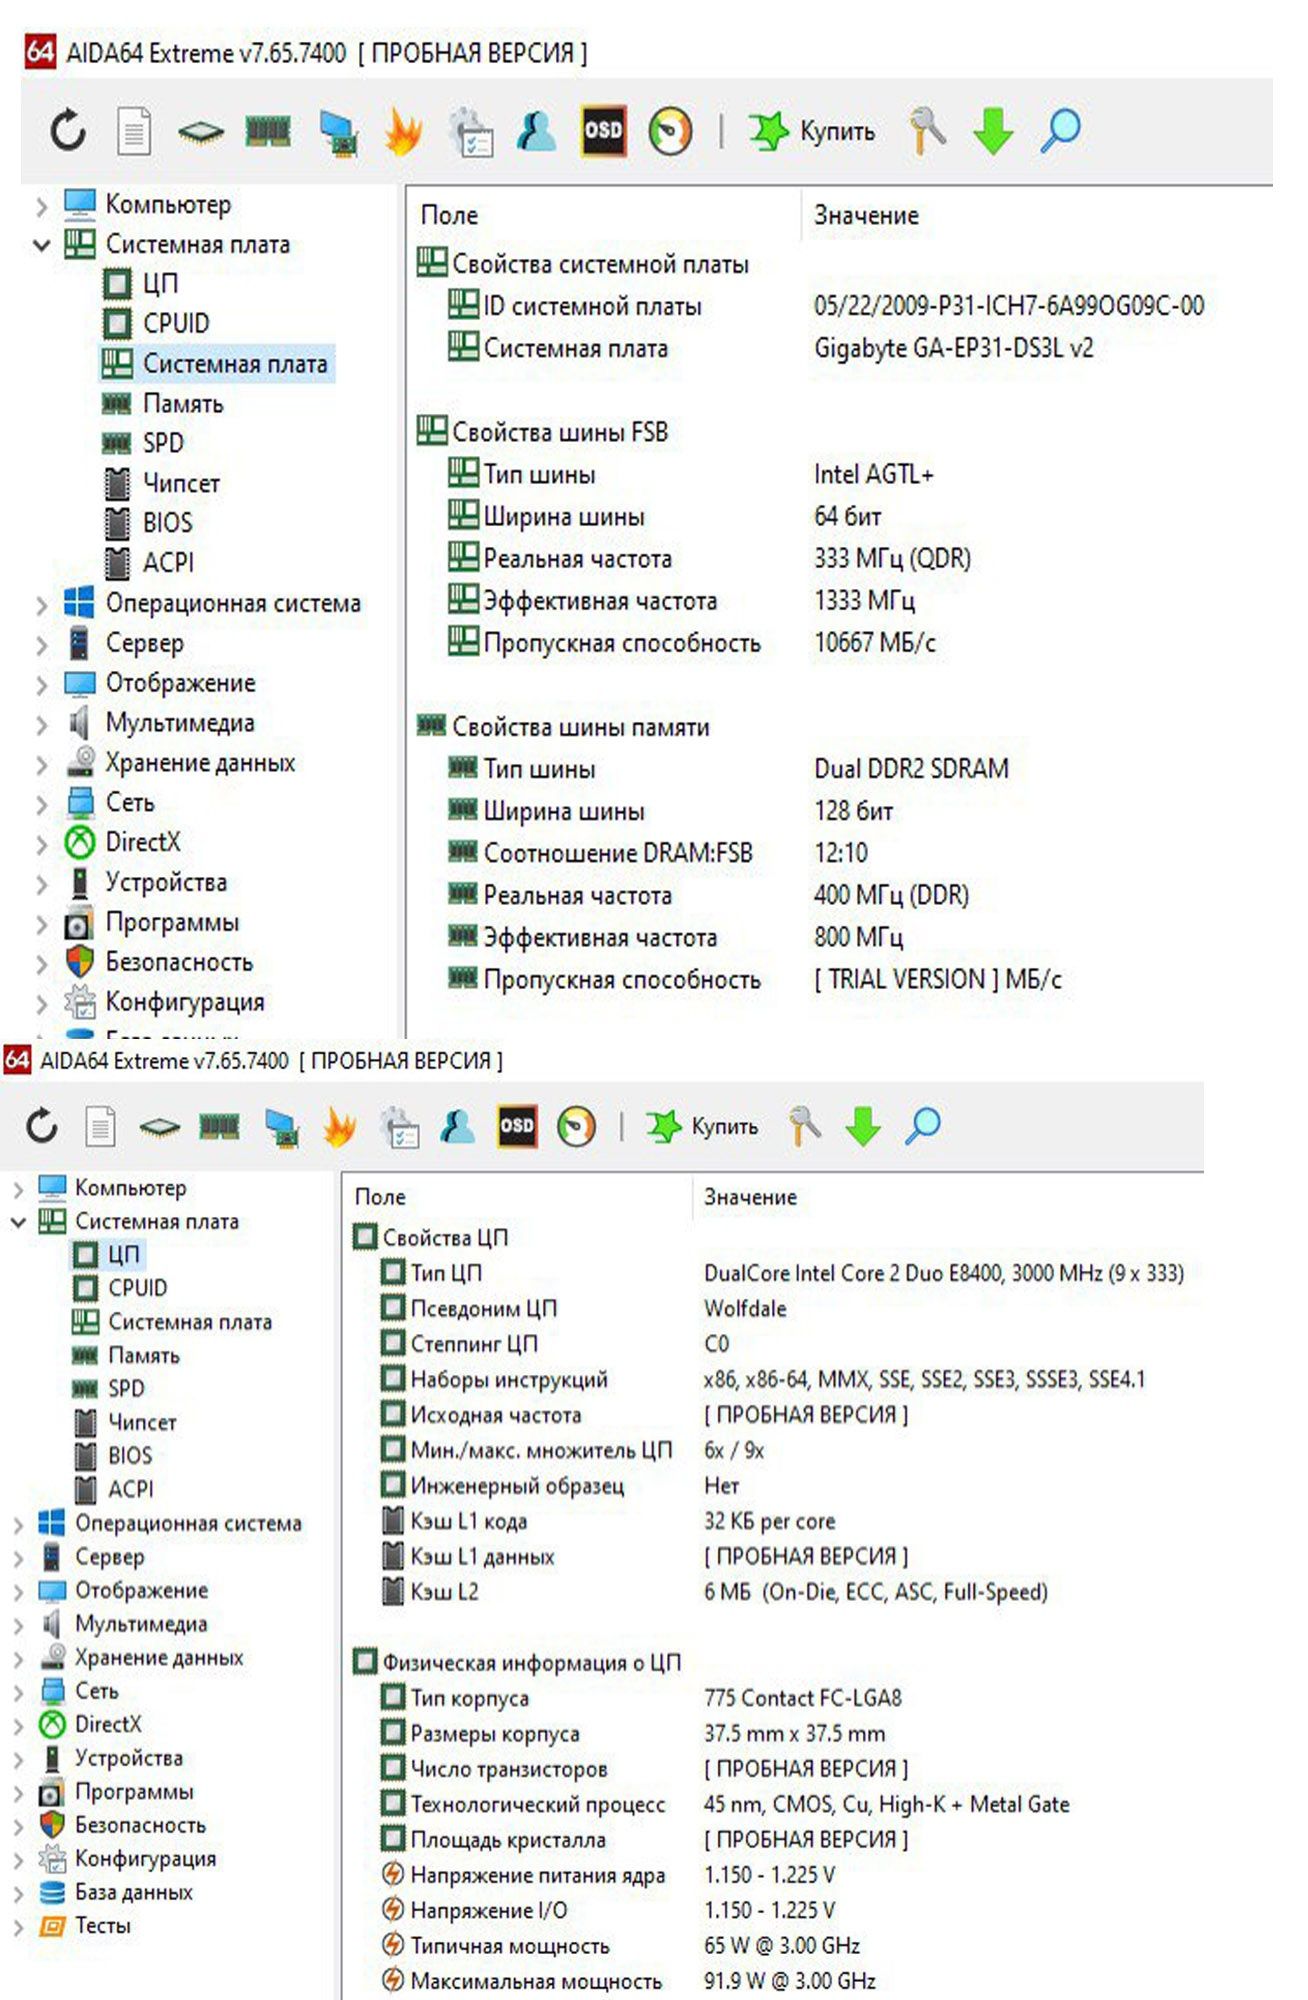Select the ID системной платы row
Viewport: 1308px width, 2000px height.
click(x=825, y=305)
